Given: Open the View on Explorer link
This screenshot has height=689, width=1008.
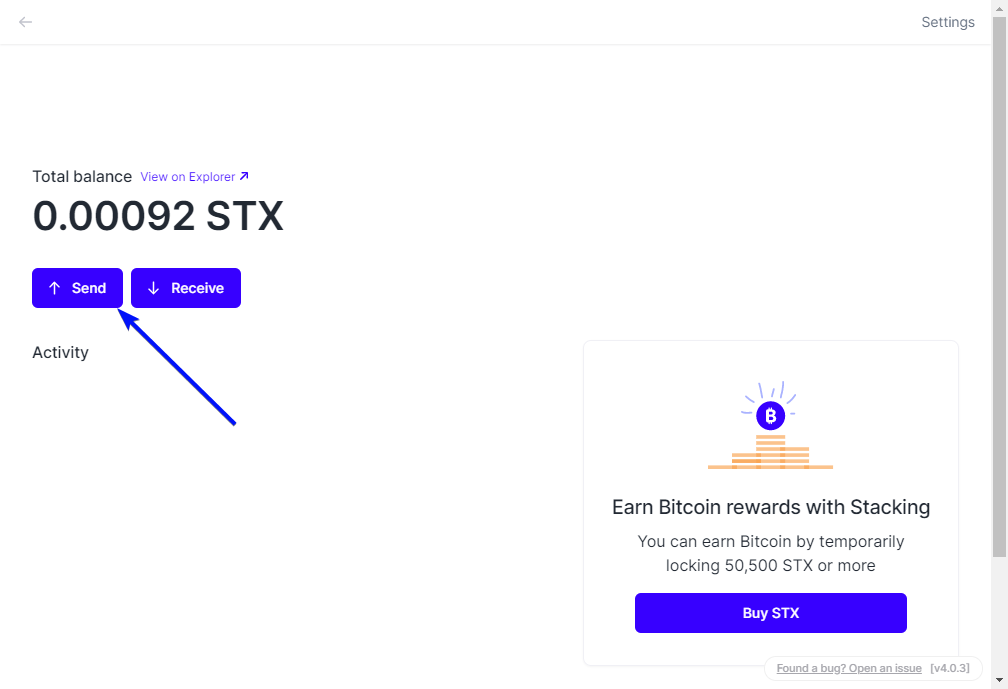Looking at the screenshot, I should [x=187, y=177].
